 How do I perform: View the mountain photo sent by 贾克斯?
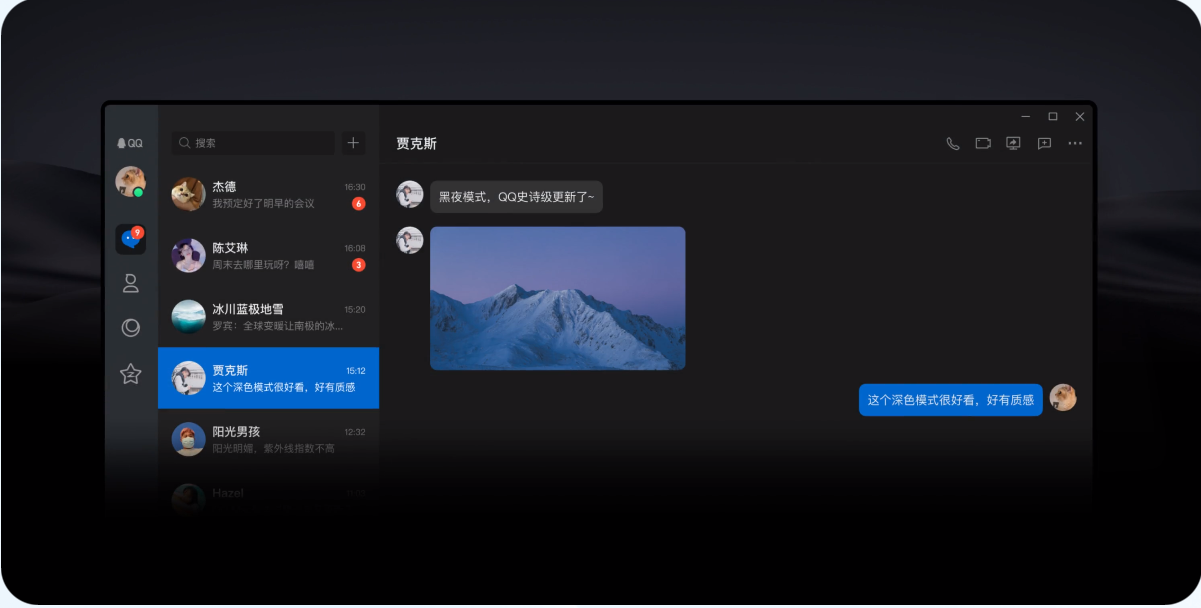point(557,298)
